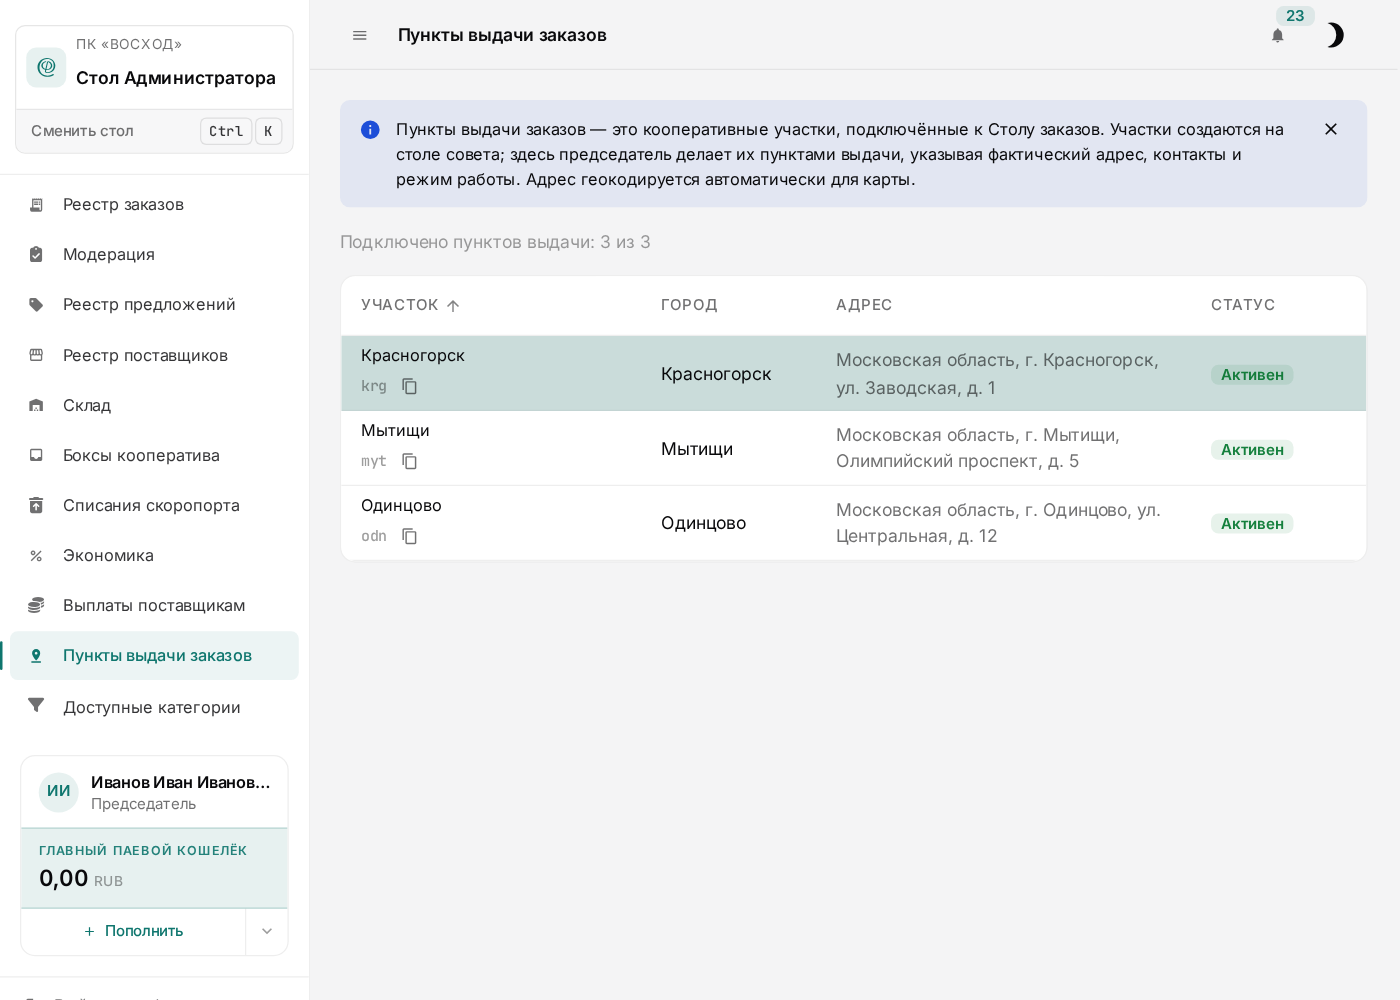Copy the krg section code

(x=410, y=386)
